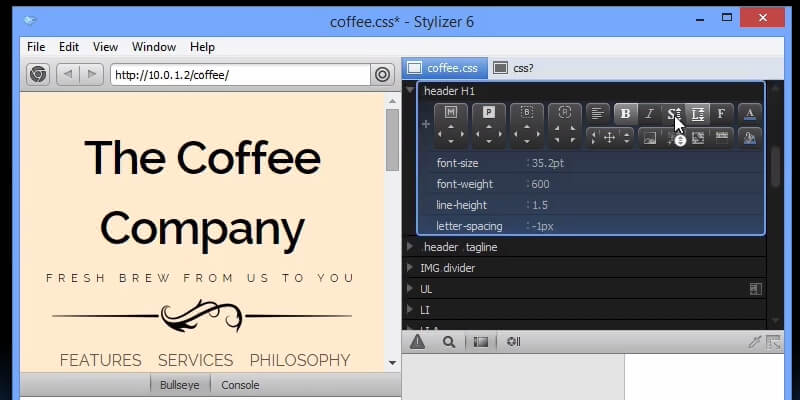Screen dimensions: 800x400
Task: Click the SERVICES link on the webpage
Action: pyautogui.click(x=195, y=360)
